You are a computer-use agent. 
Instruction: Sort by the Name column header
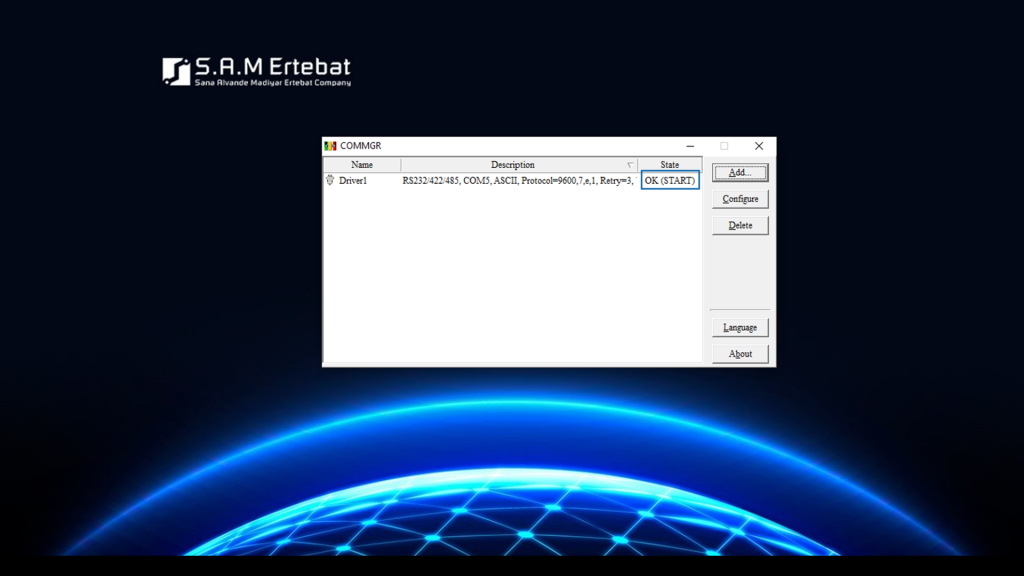(x=362, y=165)
